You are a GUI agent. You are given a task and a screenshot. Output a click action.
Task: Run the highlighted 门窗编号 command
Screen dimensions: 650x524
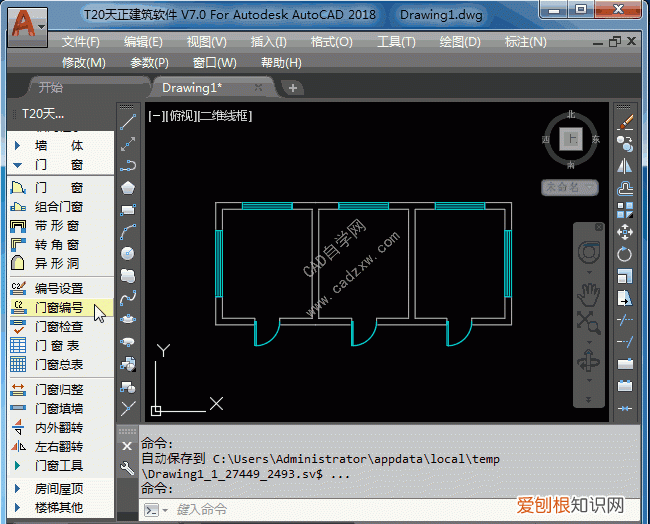[61, 308]
